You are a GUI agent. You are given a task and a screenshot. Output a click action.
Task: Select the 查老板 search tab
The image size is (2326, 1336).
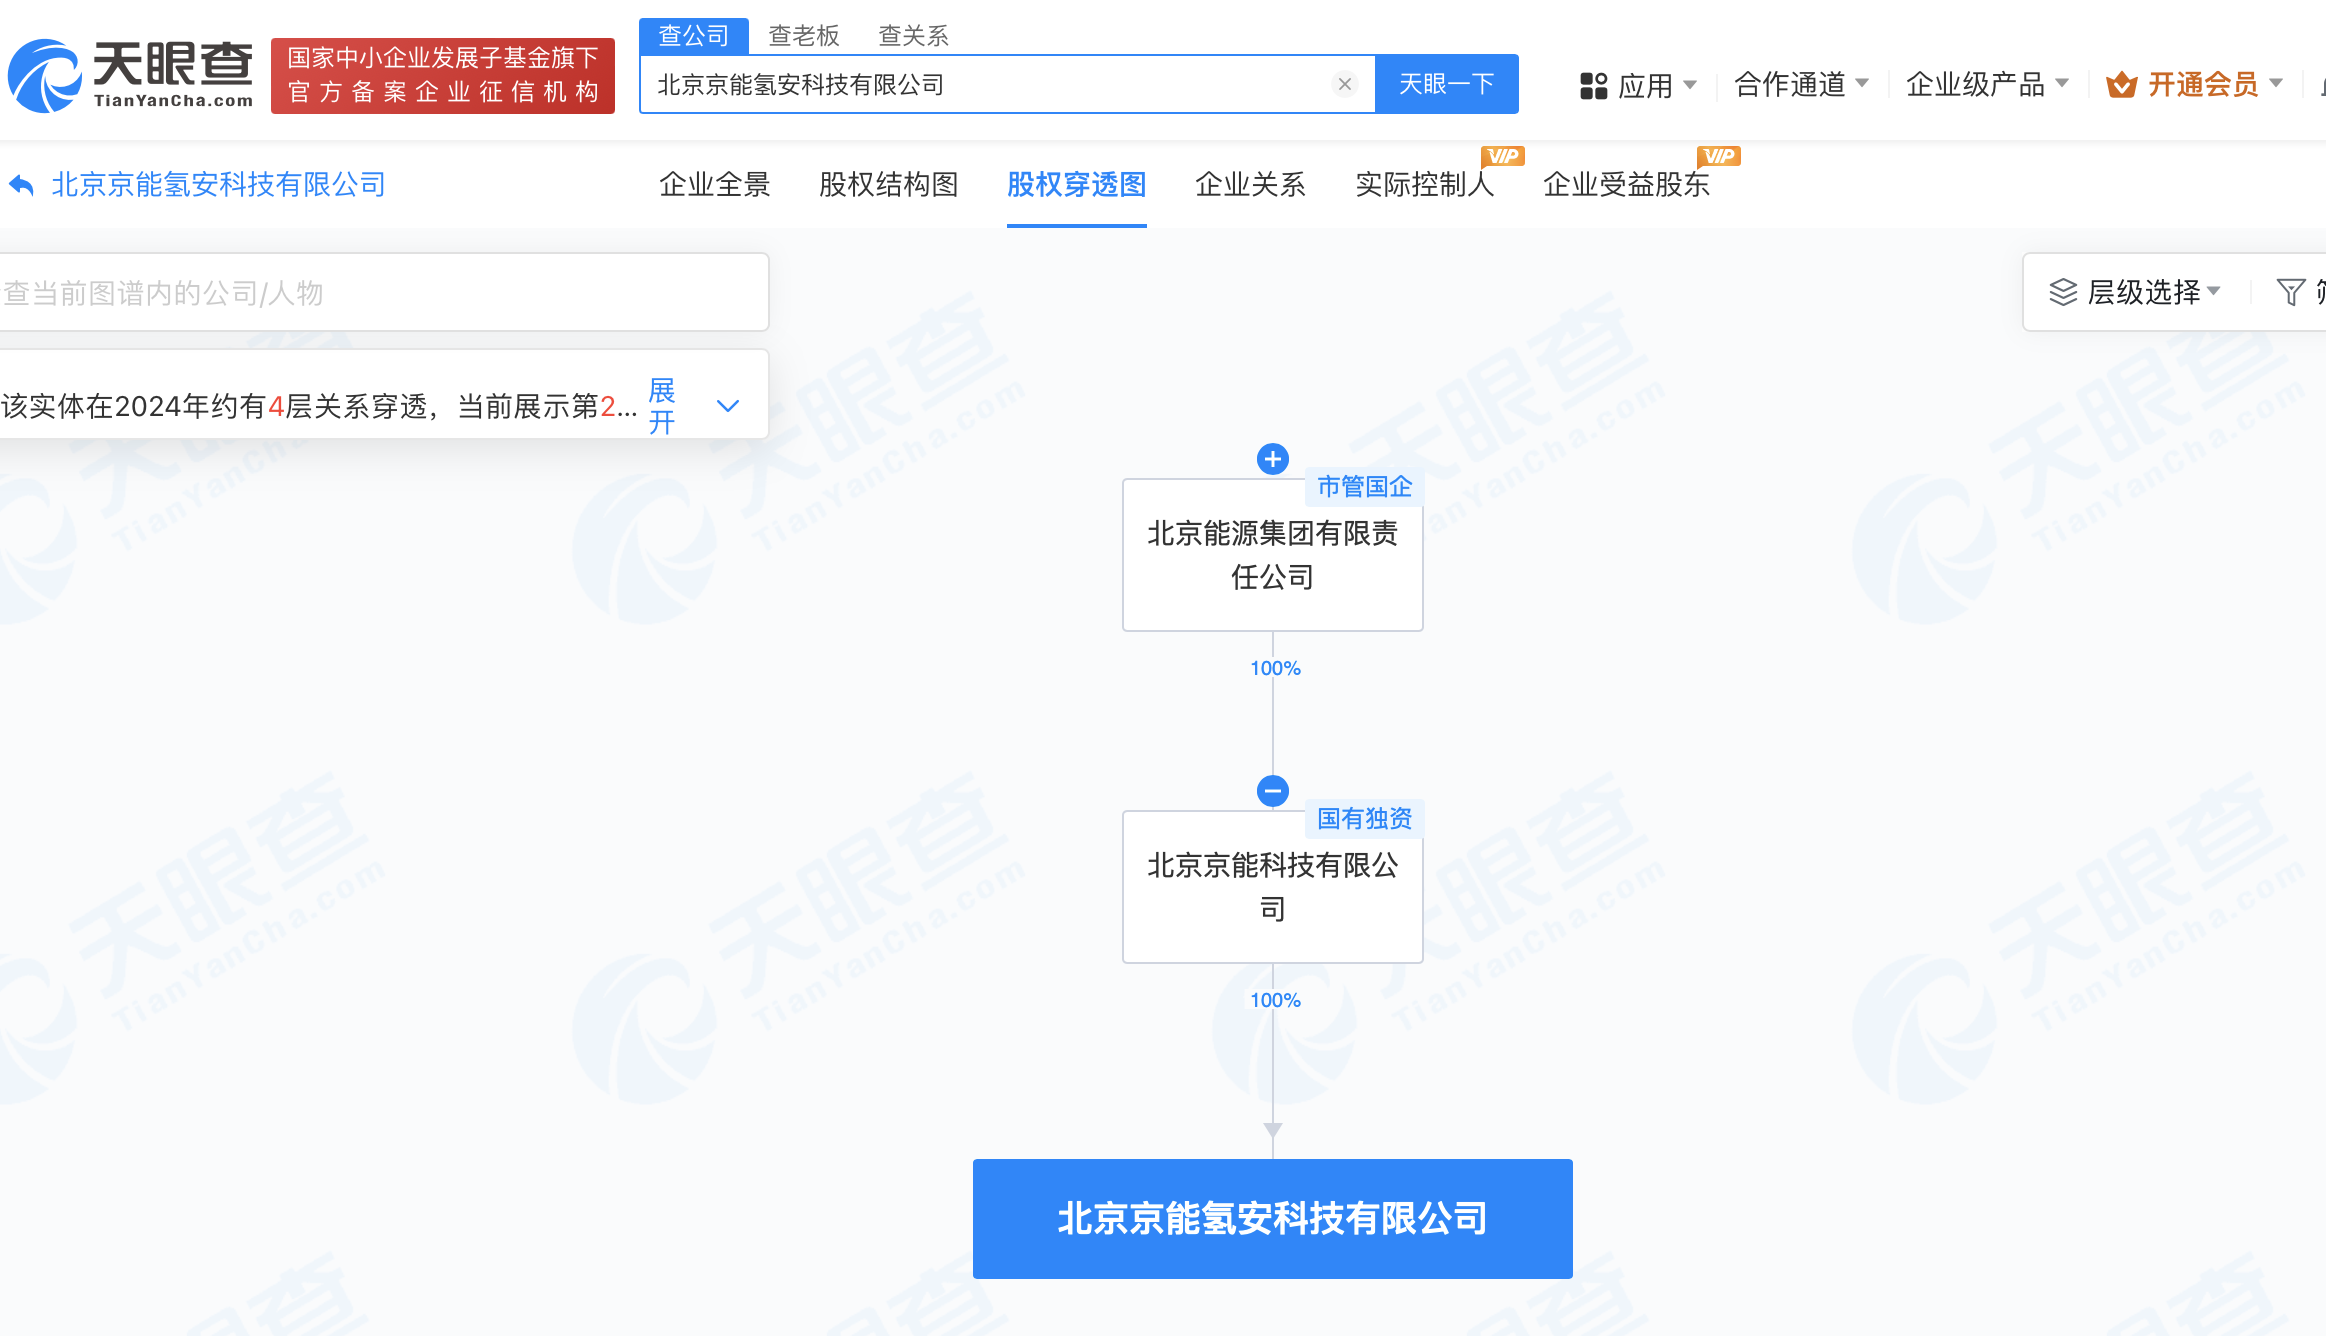(803, 36)
